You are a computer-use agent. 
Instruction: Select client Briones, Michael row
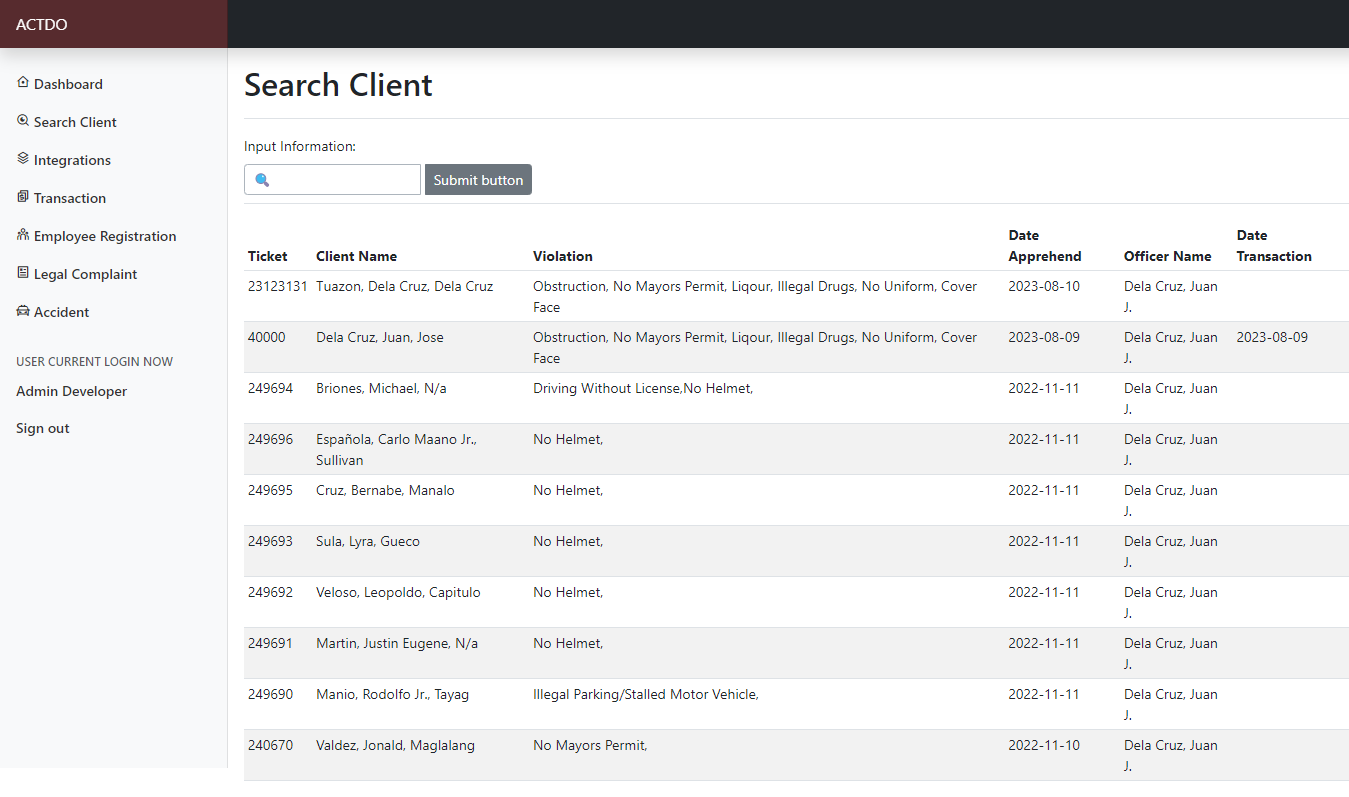381,388
